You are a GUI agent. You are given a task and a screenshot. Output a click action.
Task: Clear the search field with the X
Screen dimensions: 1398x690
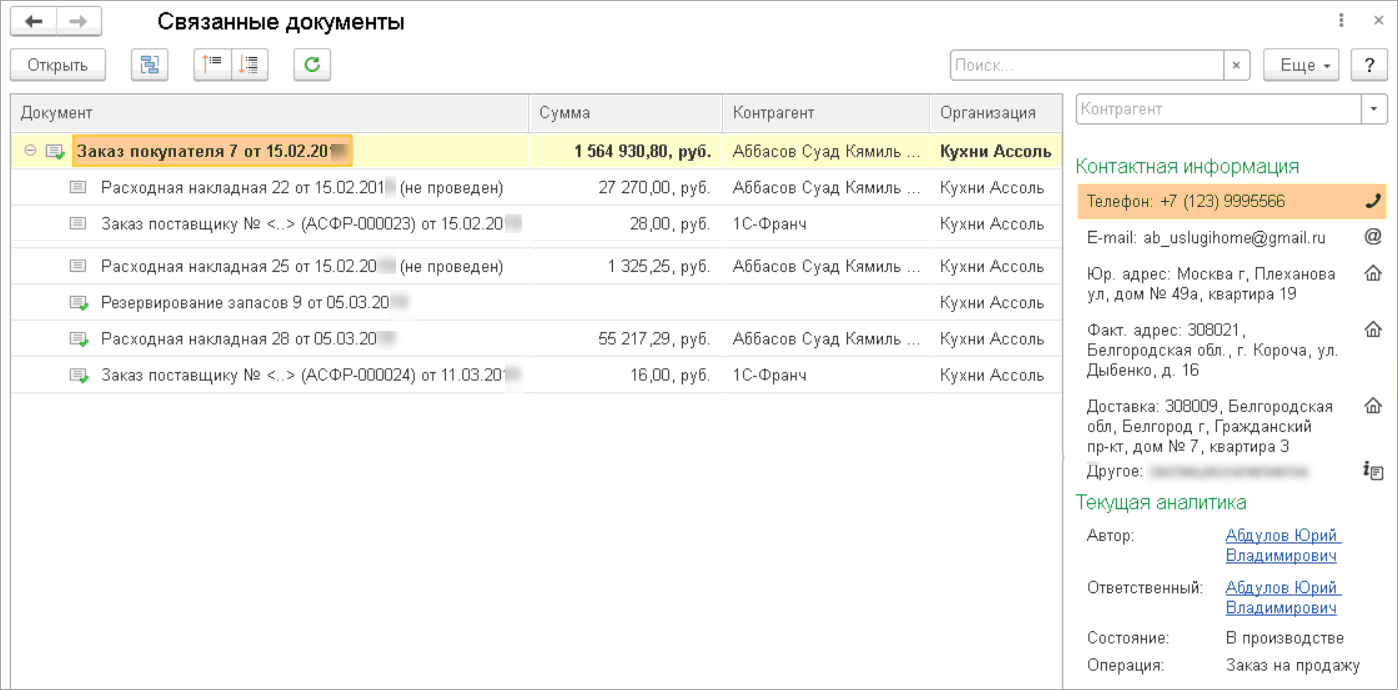point(1237,65)
